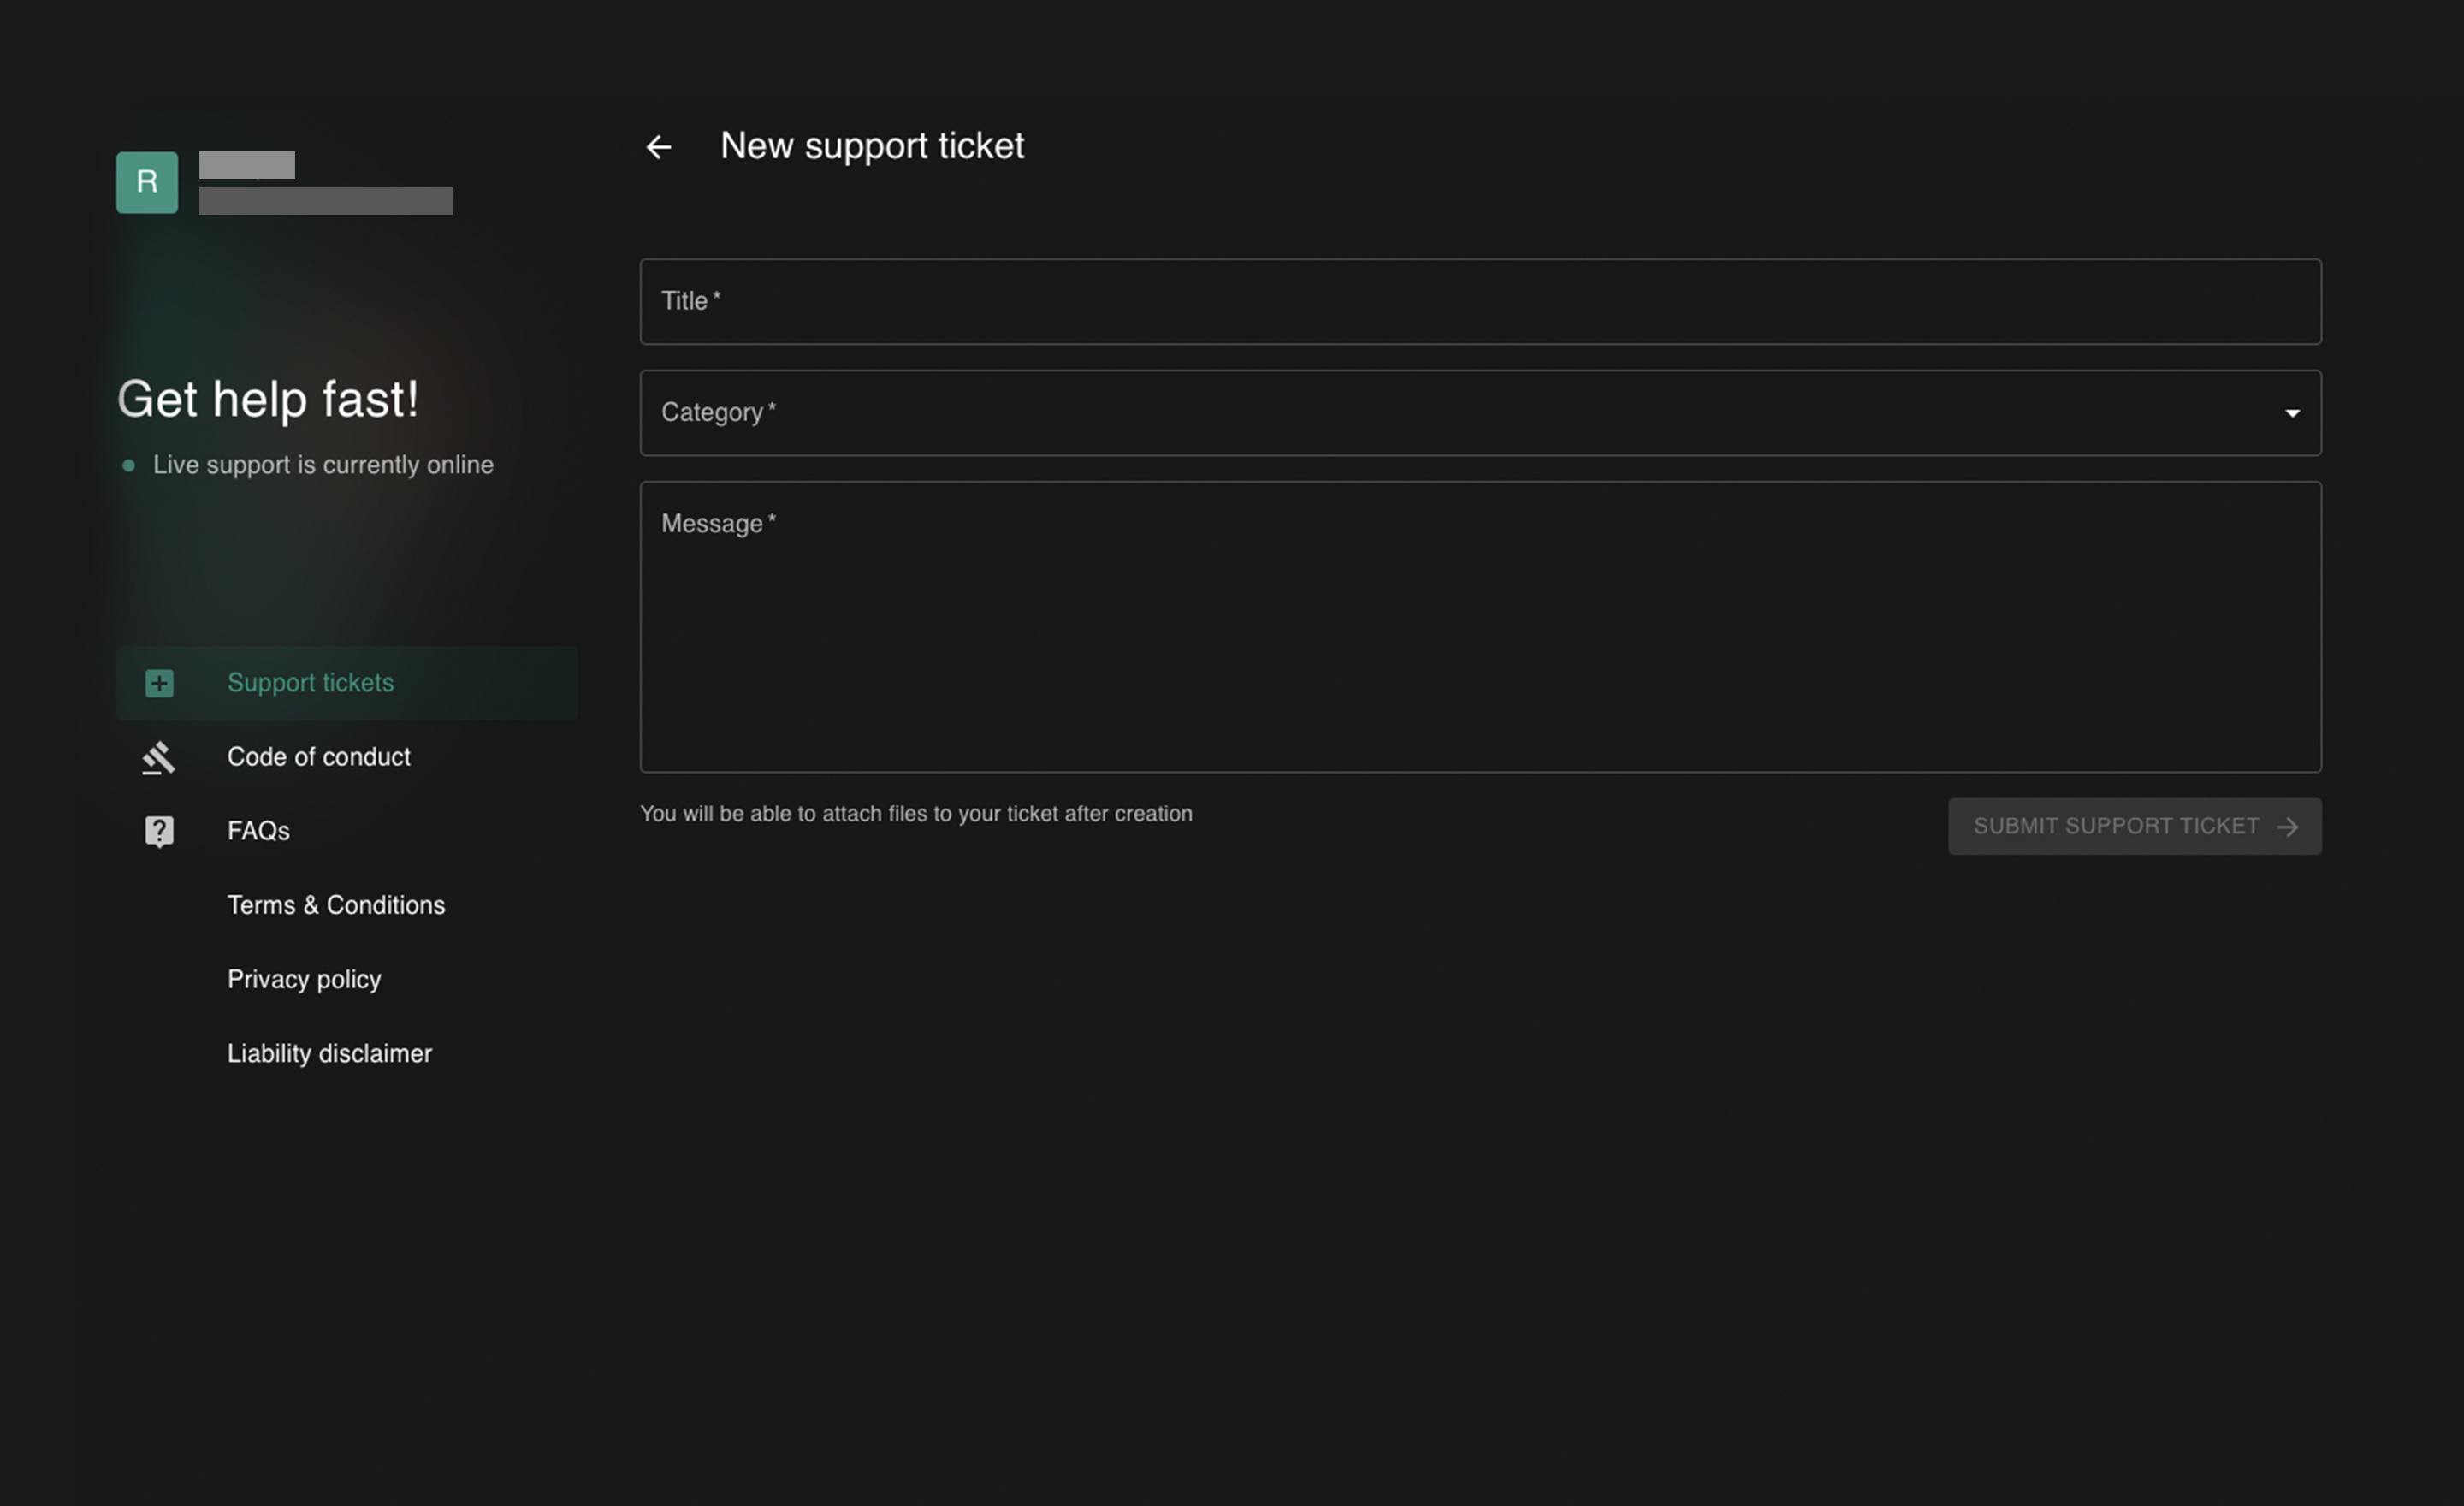The height and width of the screenshot is (1506, 2464).
Task: View the Privacy policy
Action: pos(304,979)
